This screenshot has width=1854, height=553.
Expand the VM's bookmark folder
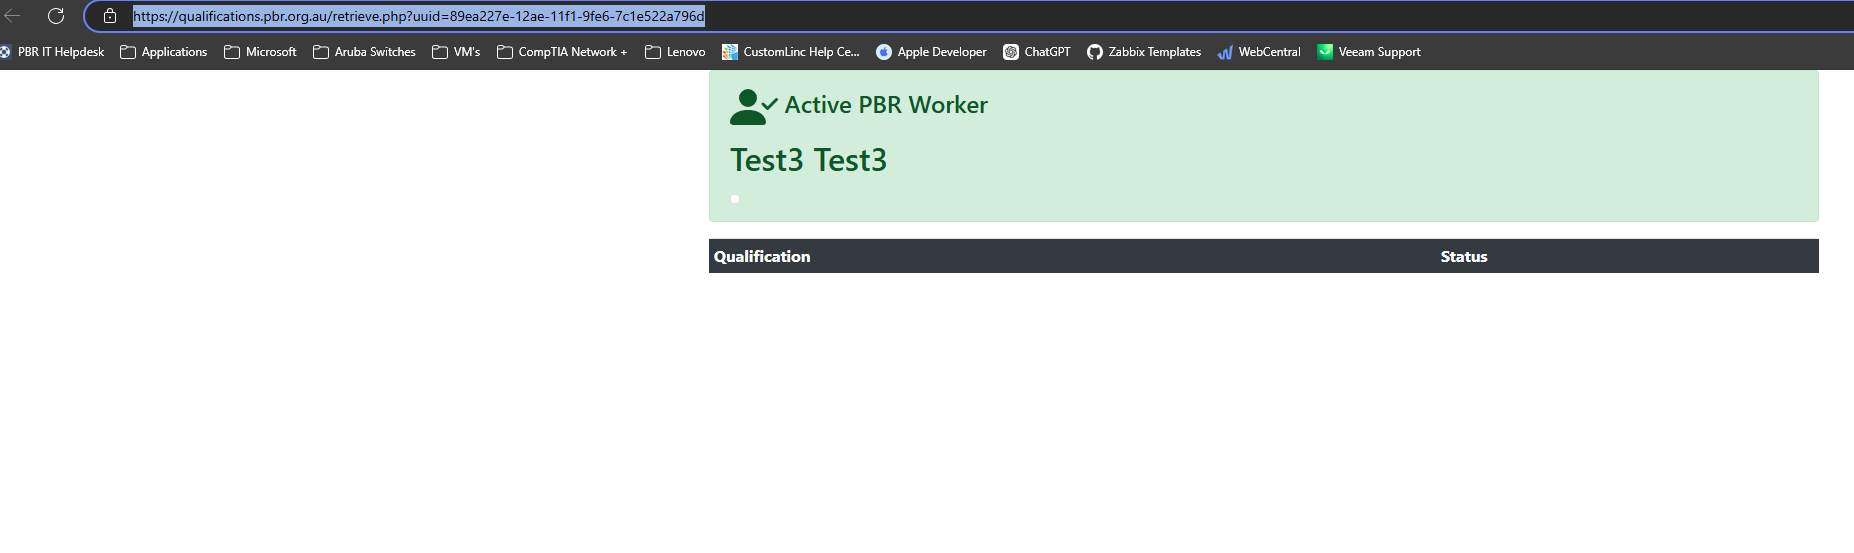tap(457, 52)
